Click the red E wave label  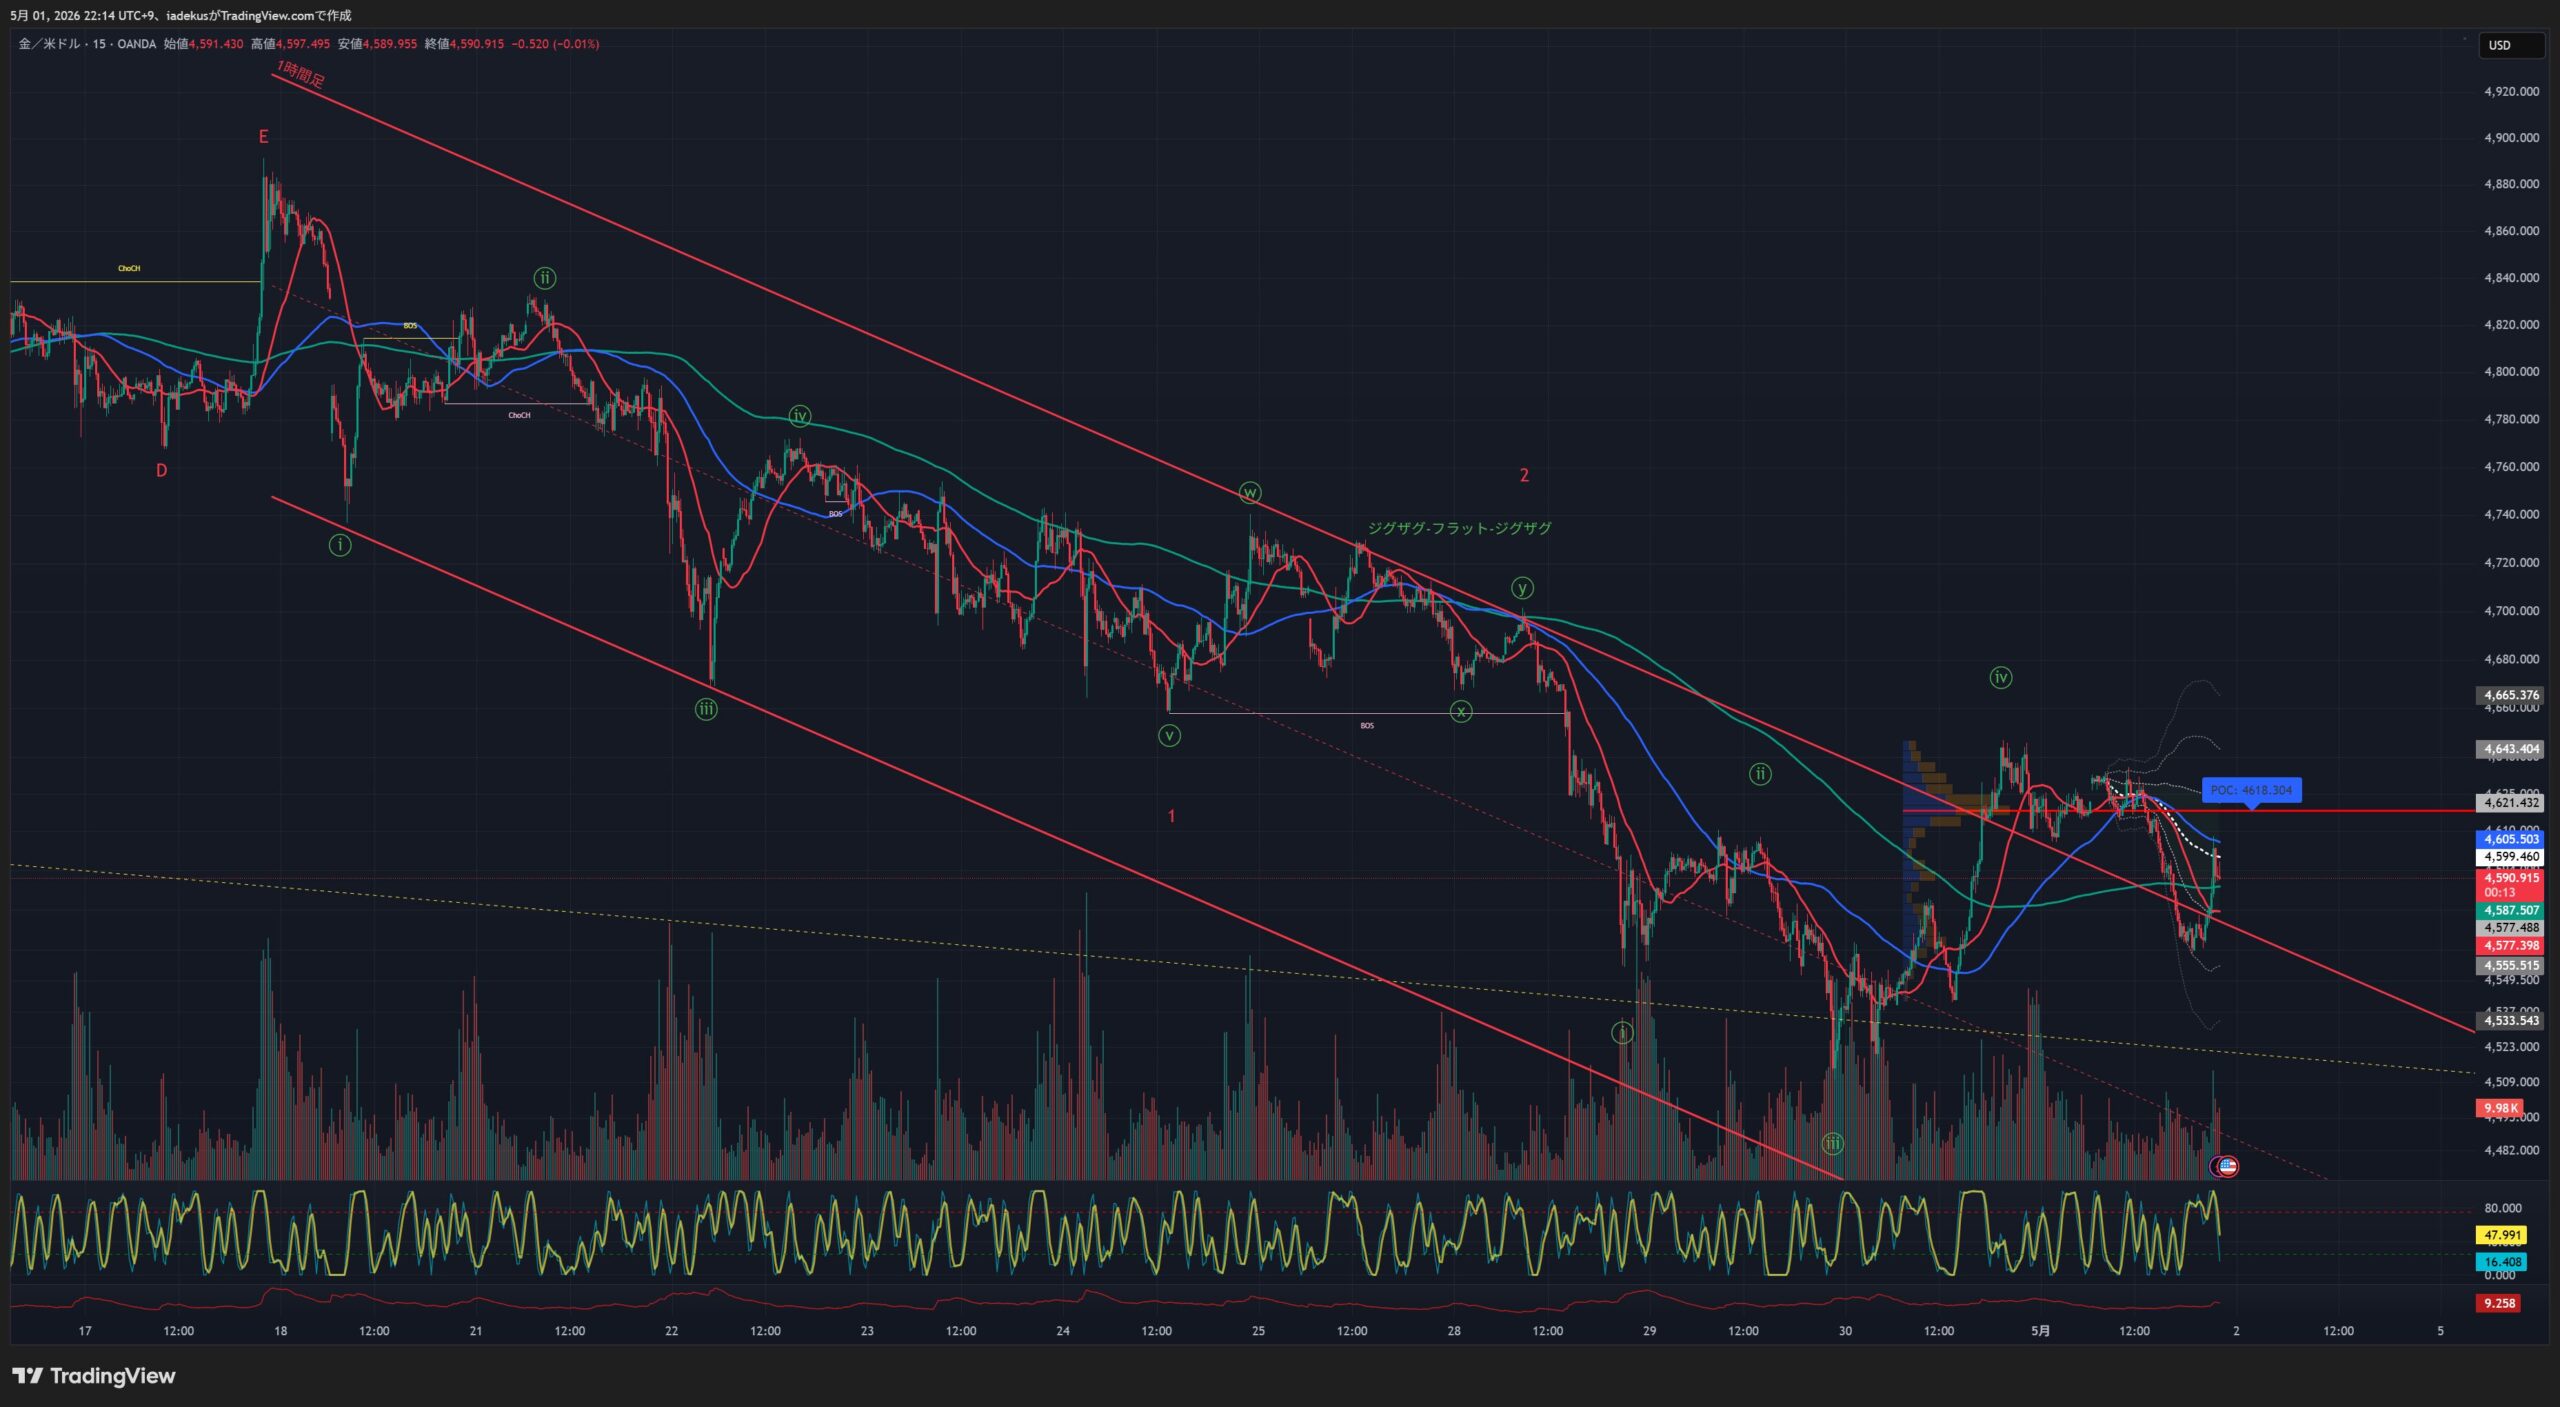click(264, 137)
